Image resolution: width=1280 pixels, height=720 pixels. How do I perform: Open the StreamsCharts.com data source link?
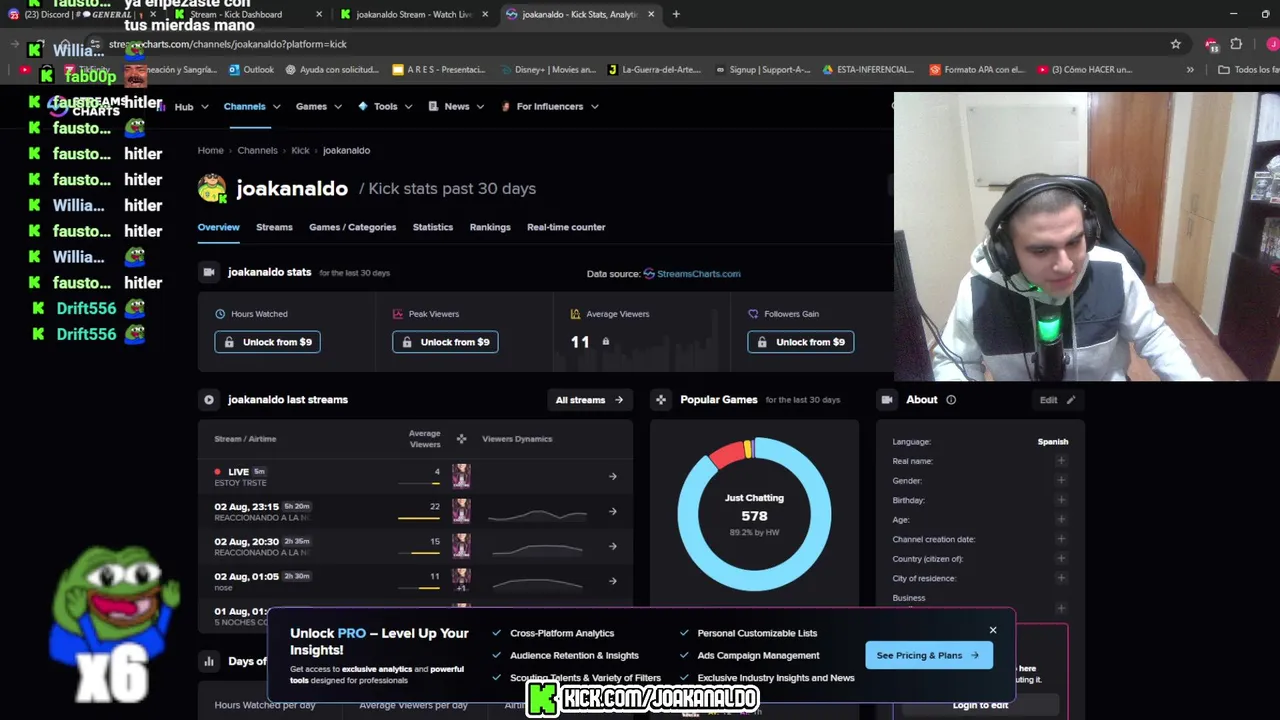point(692,273)
